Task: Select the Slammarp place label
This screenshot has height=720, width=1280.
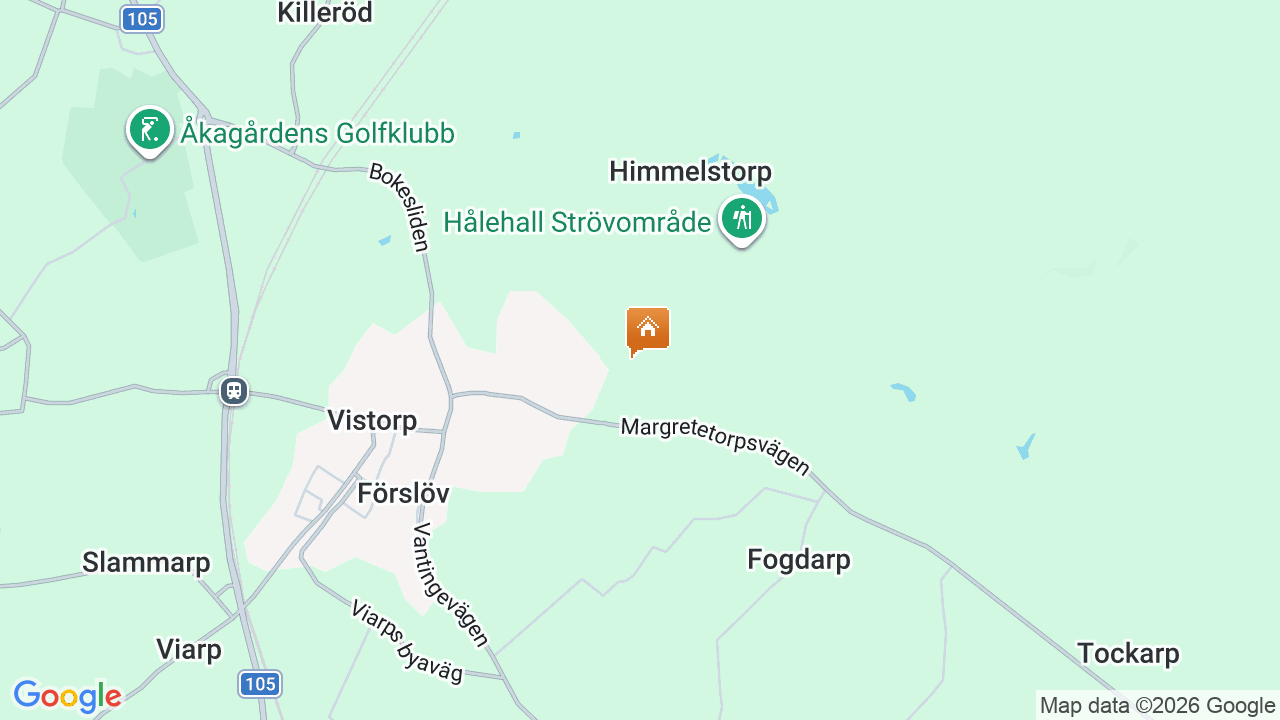Action: coord(146,562)
